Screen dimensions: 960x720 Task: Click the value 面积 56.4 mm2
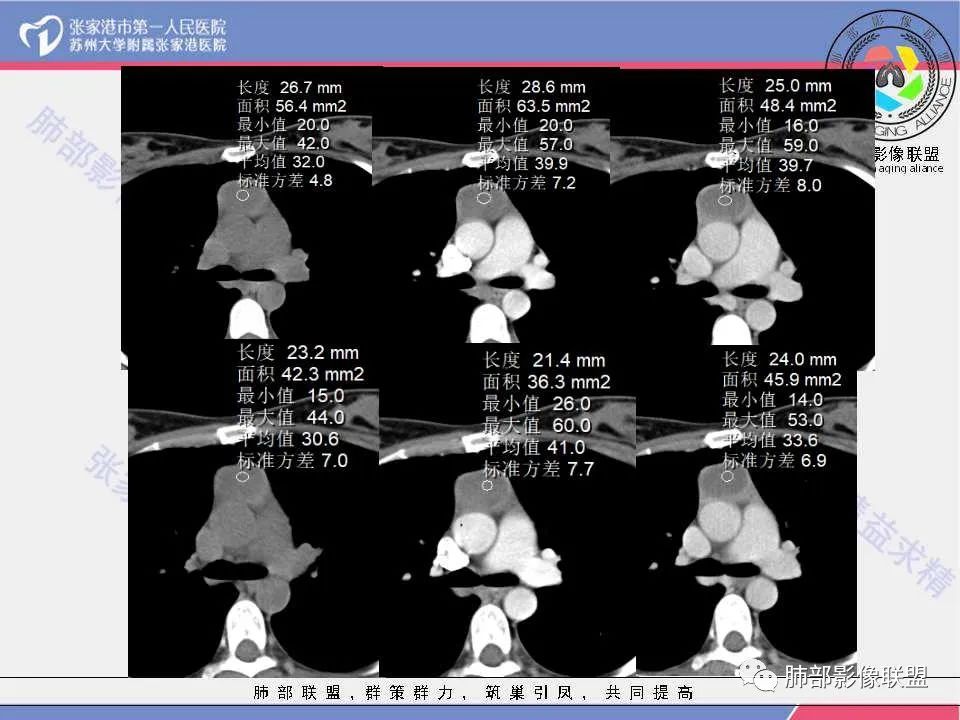292,106
